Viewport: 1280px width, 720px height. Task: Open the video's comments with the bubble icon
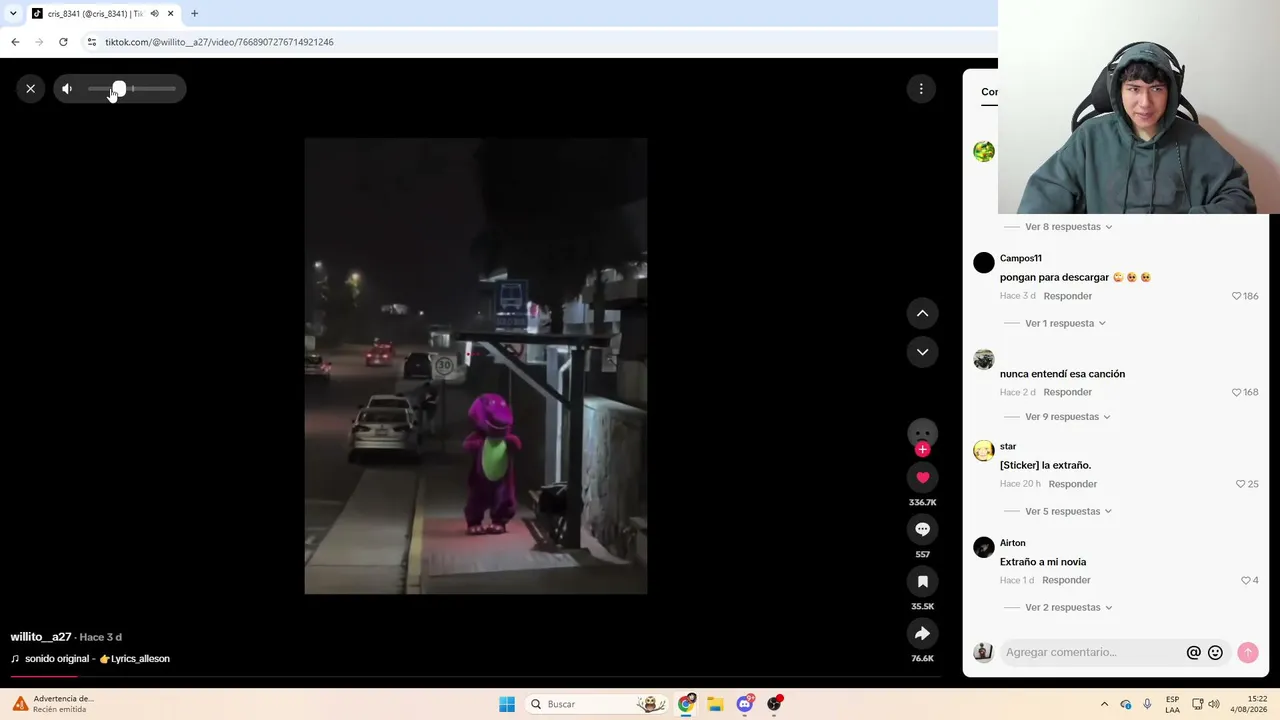tap(922, 530)
